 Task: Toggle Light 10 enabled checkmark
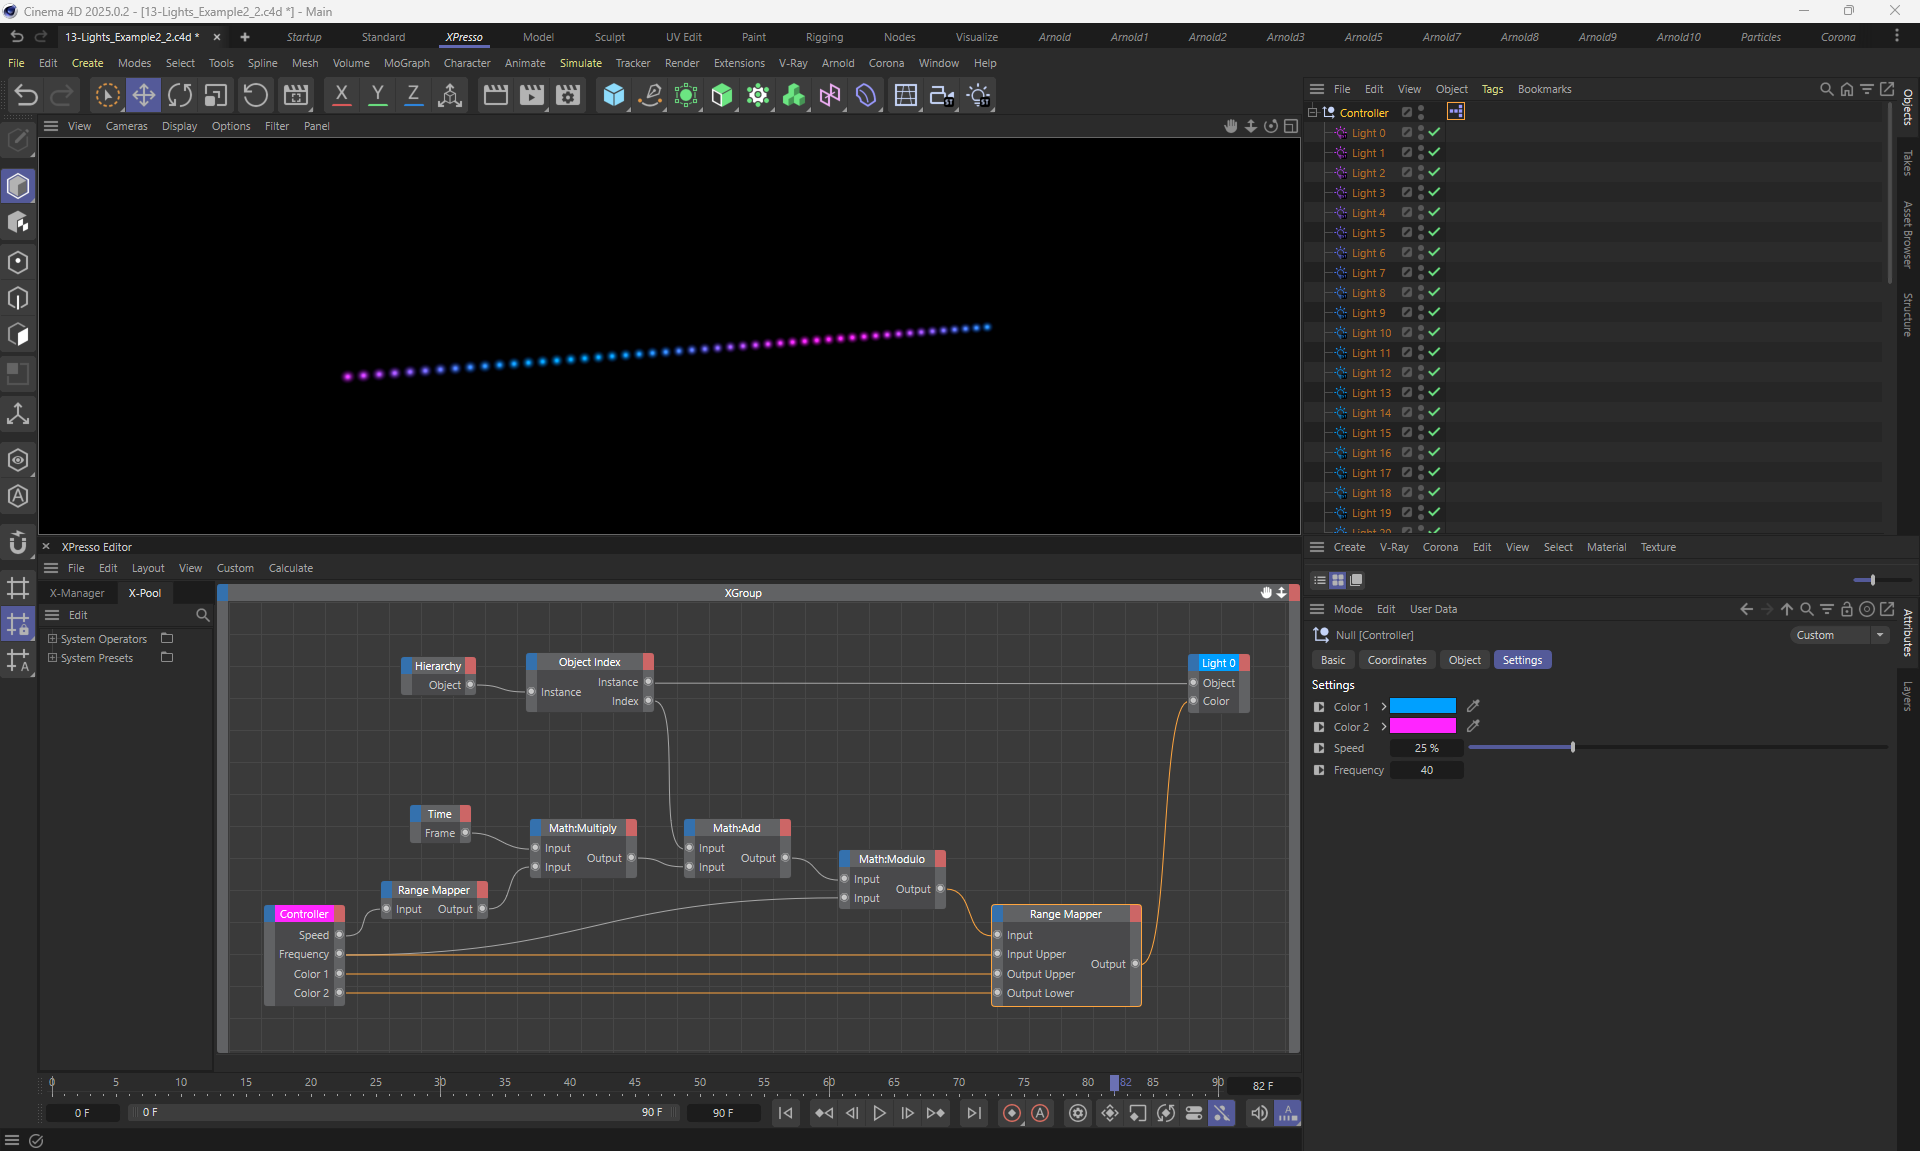point(1434,332)
